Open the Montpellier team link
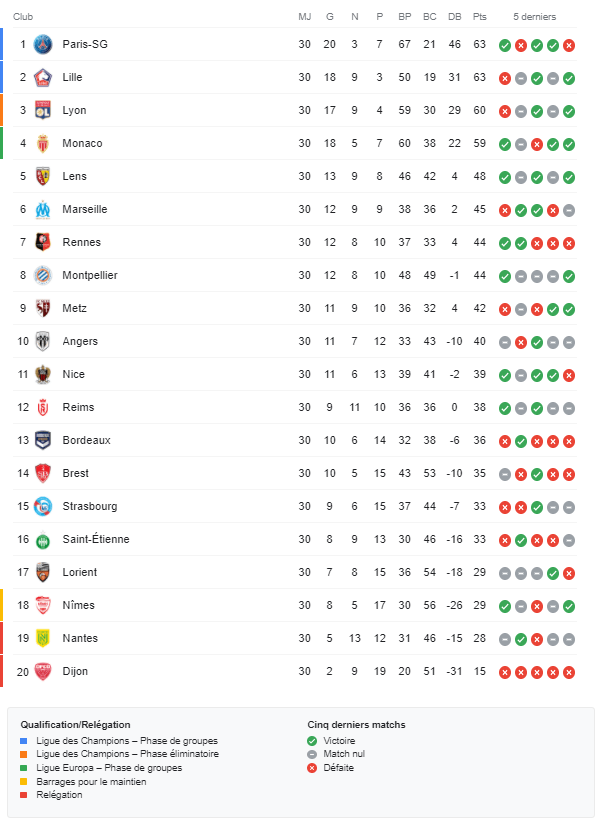 pyautogui.click(x=90, y=275)
